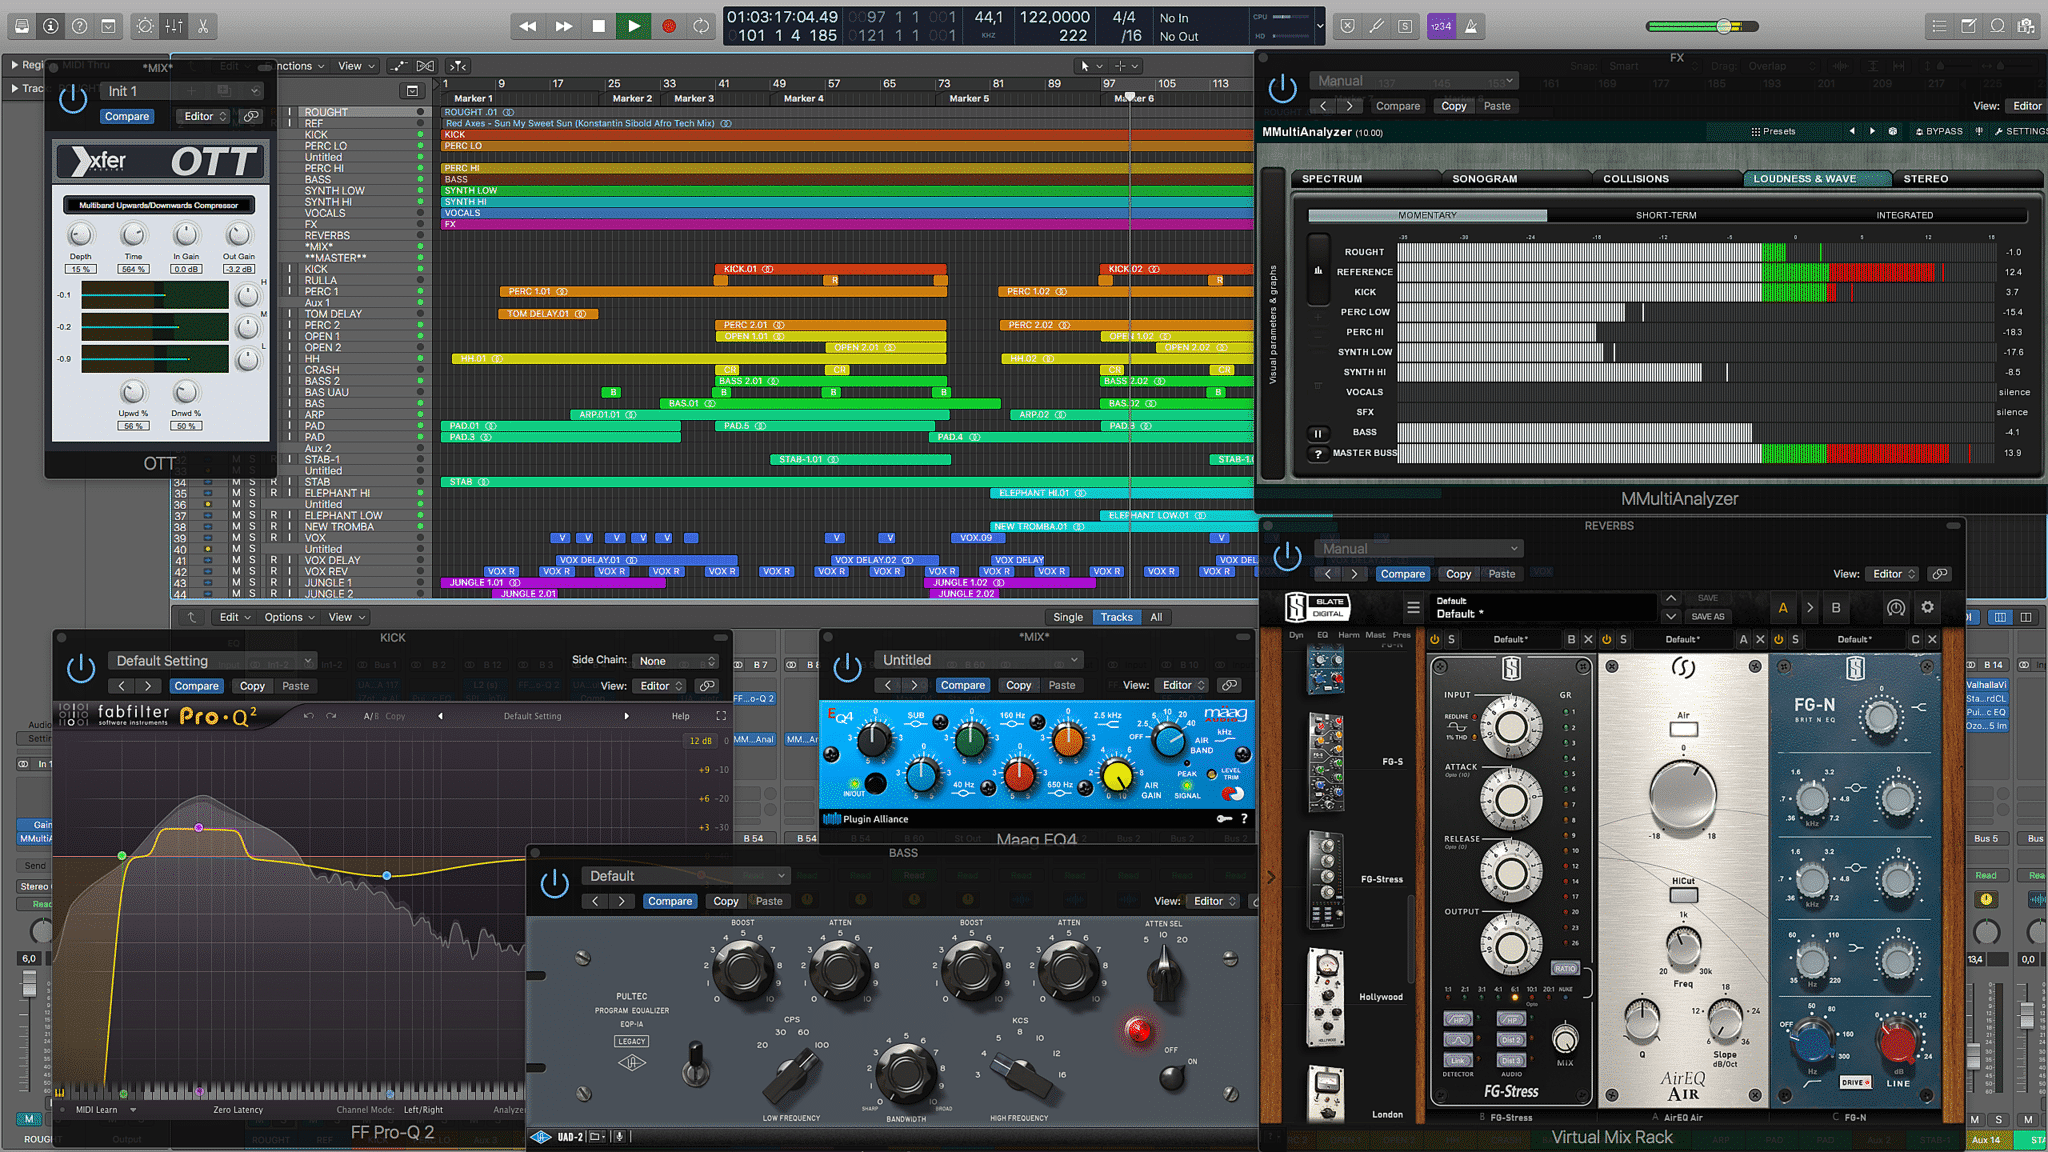The height and width of the screenshot is (1152, 2048).
Task: Open MMultiAnalyzer Manual preset dropdown
Action: tap(1414, 81)
